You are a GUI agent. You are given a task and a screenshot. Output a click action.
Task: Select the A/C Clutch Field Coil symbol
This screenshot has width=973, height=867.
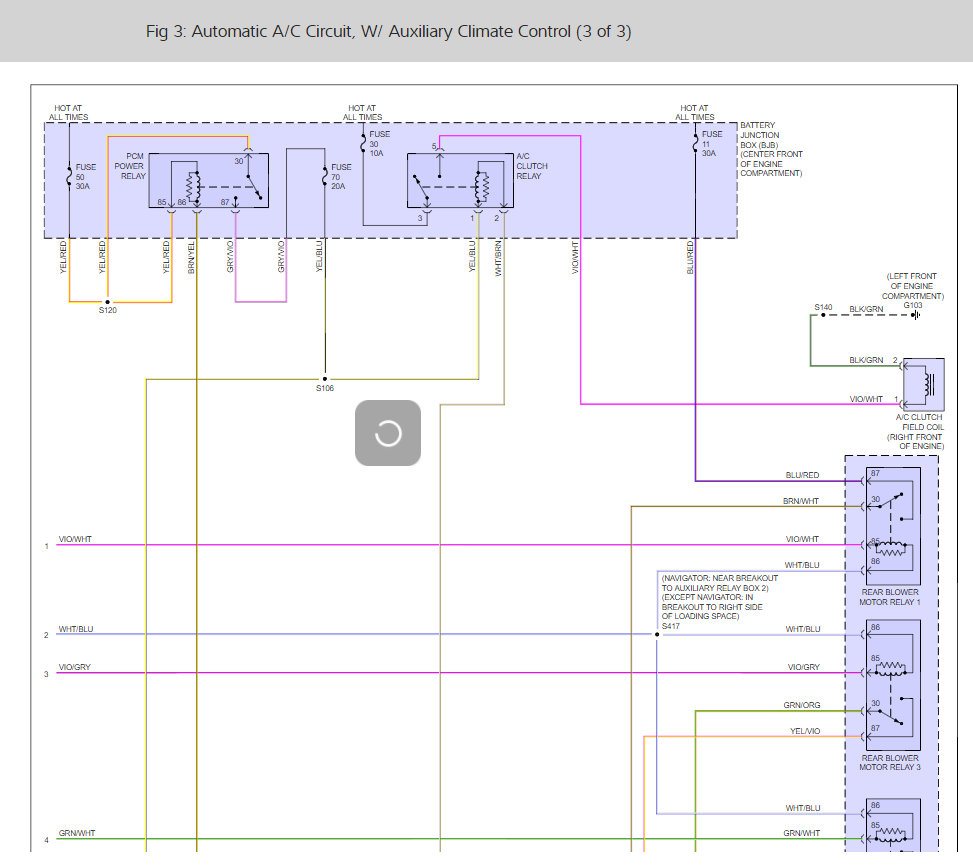point(923,385)
